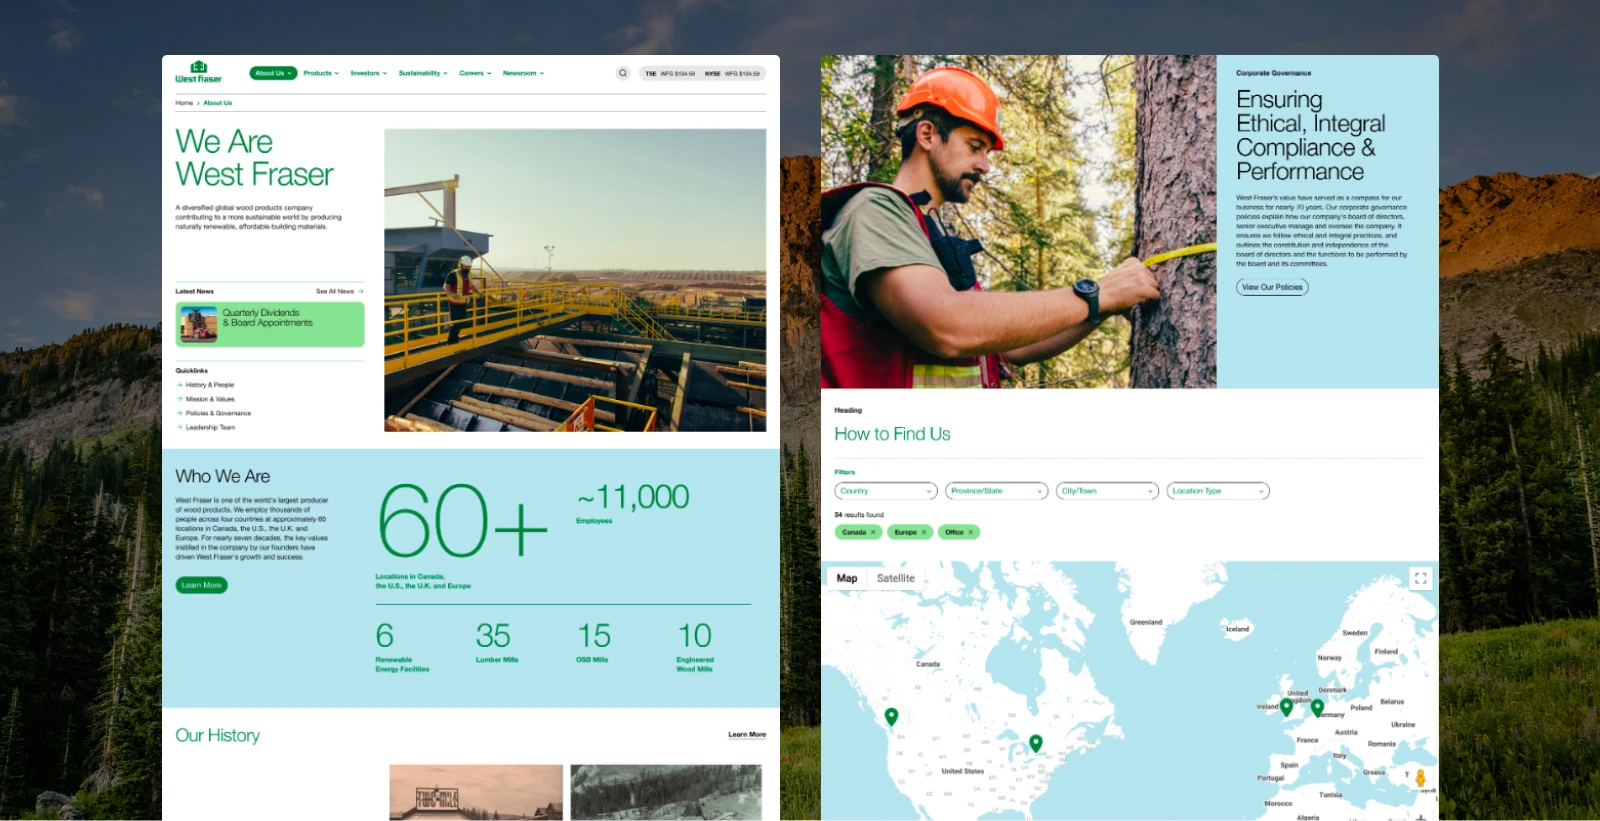Click the 6 Renewable Energy Facilities stat

[402, 647]
